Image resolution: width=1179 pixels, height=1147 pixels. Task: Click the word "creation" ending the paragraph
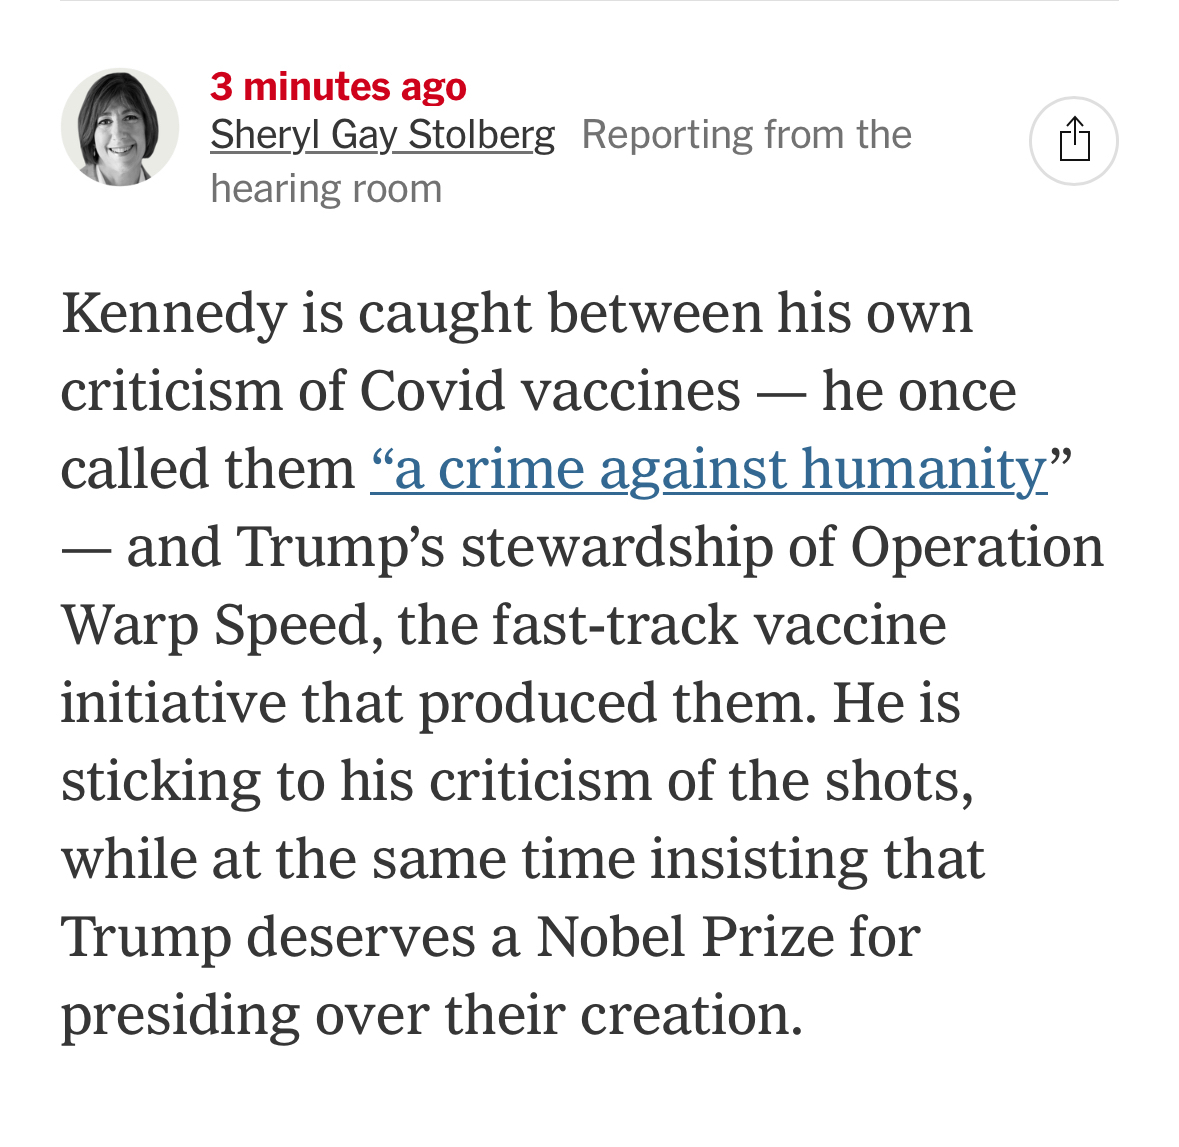[x=690, y=1015]
